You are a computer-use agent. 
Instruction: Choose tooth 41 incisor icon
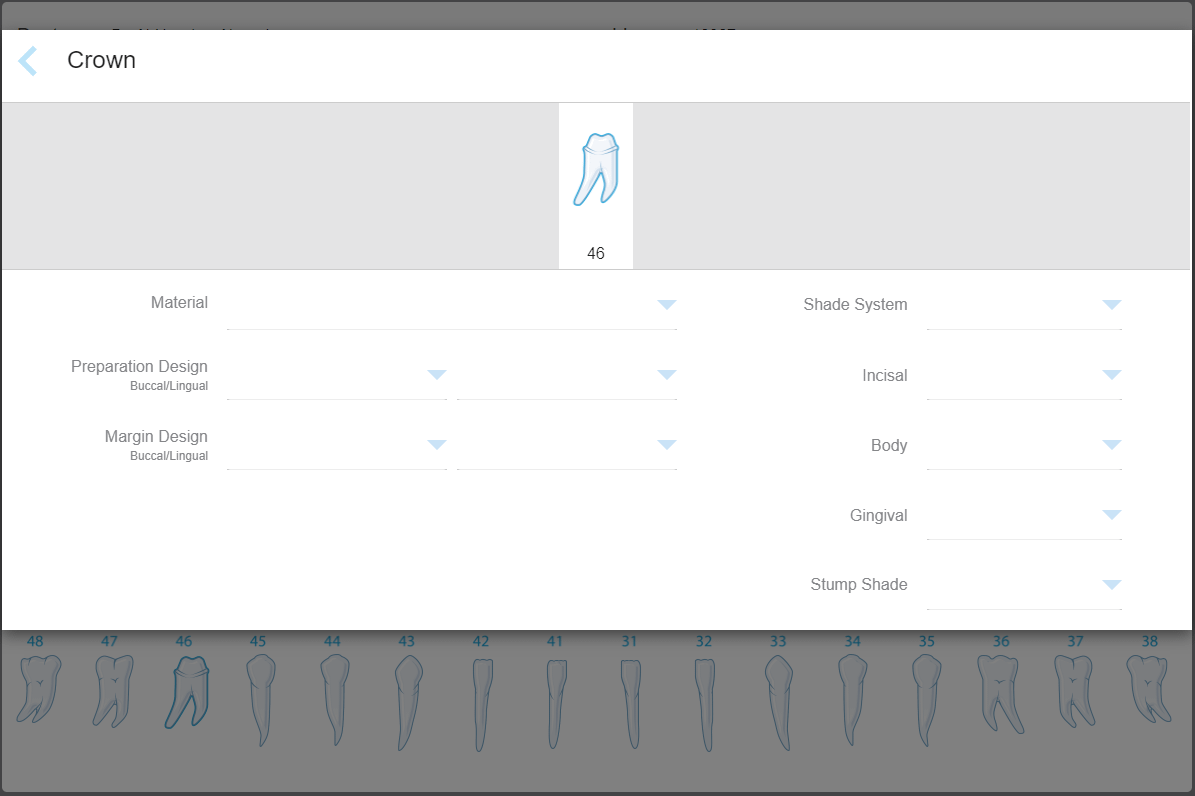pyautogui.click(x=555, y=702)
